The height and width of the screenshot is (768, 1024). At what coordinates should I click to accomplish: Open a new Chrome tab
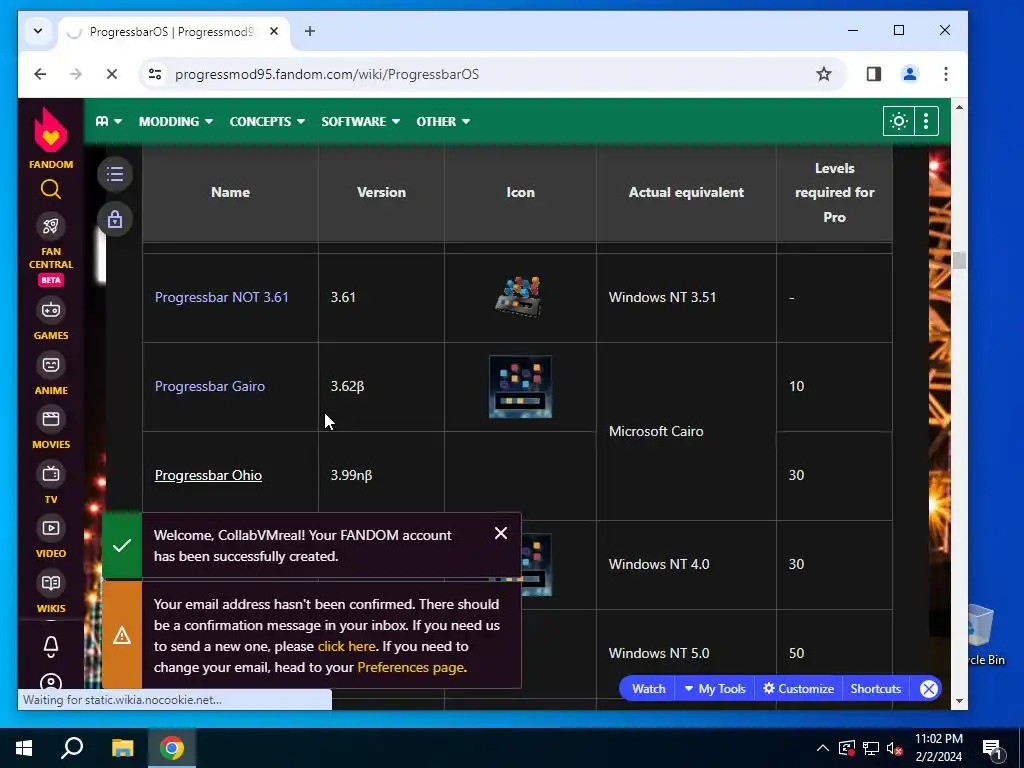[310, 31]
